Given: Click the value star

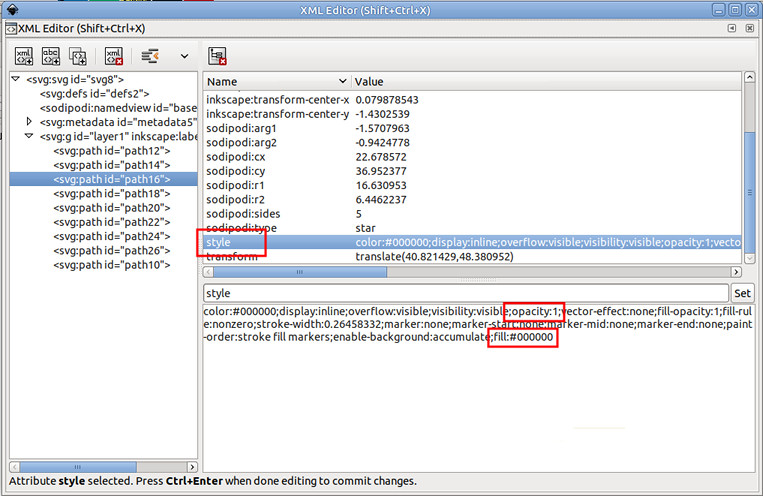Looking at the screenshot, I should click(x=365, y=228).
